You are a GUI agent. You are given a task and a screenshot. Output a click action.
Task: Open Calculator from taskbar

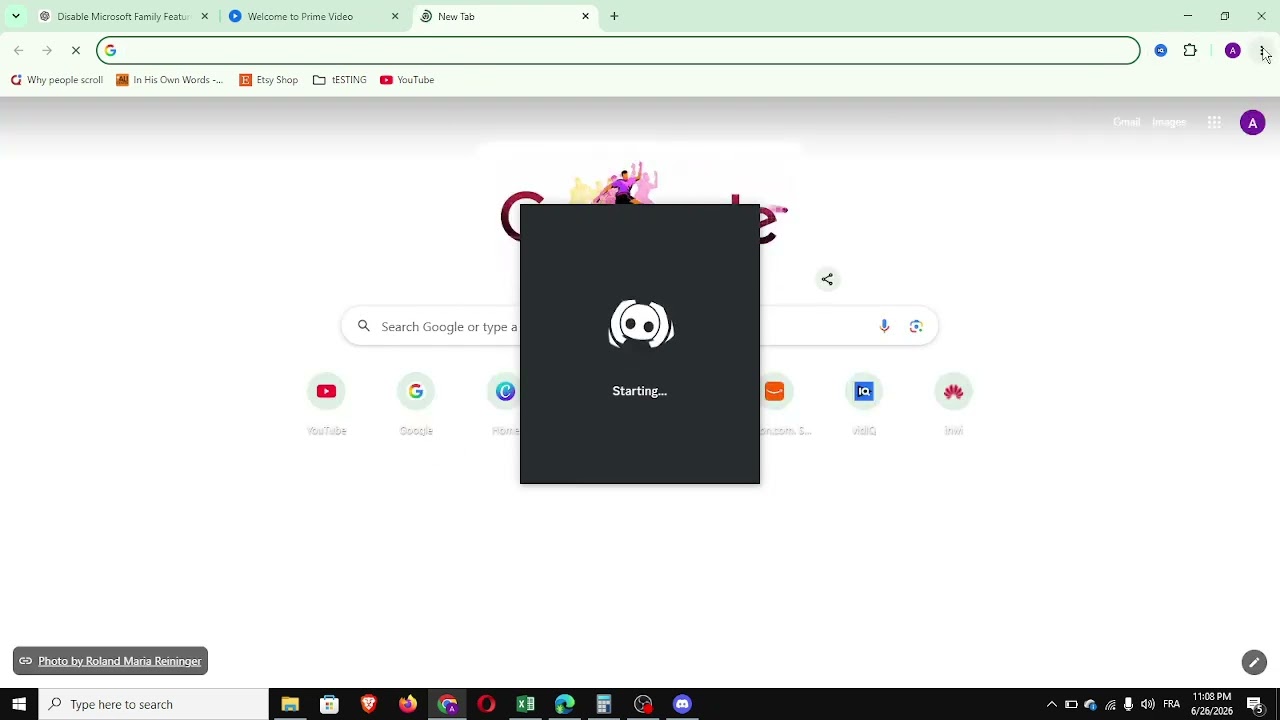click(604, 704)
